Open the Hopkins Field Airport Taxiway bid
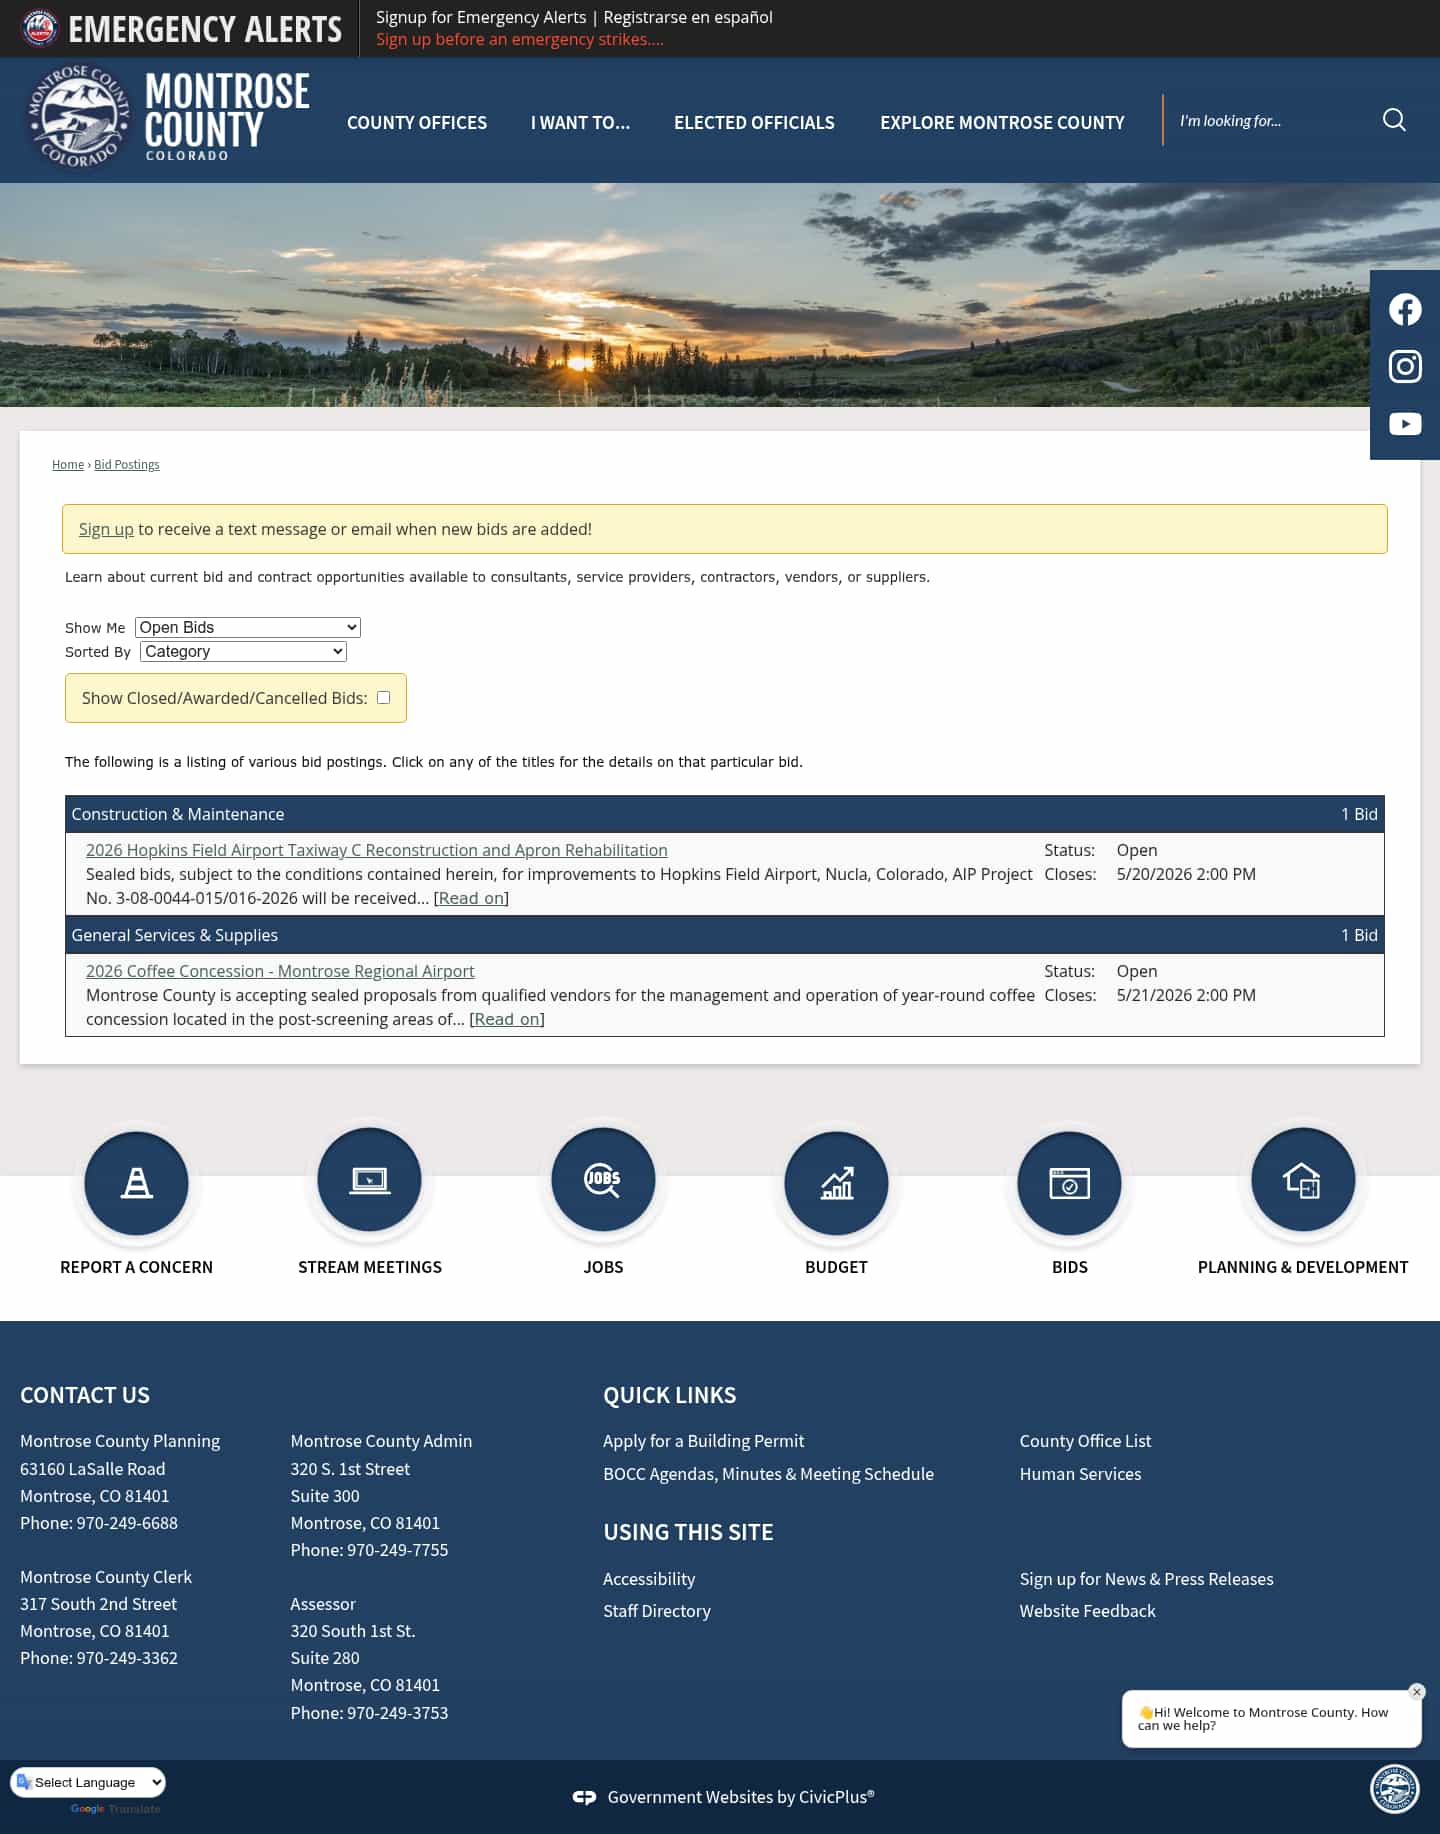 [377, 850]
